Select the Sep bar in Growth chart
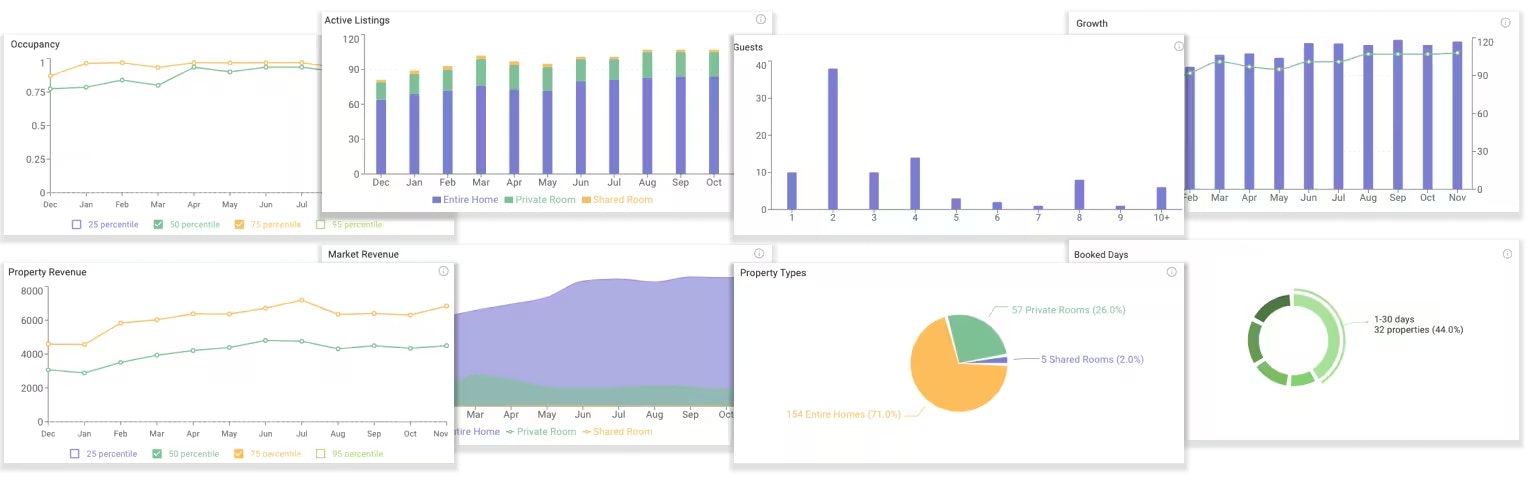This screenshot has width=1536, height=500. (x=1398, y=115)
